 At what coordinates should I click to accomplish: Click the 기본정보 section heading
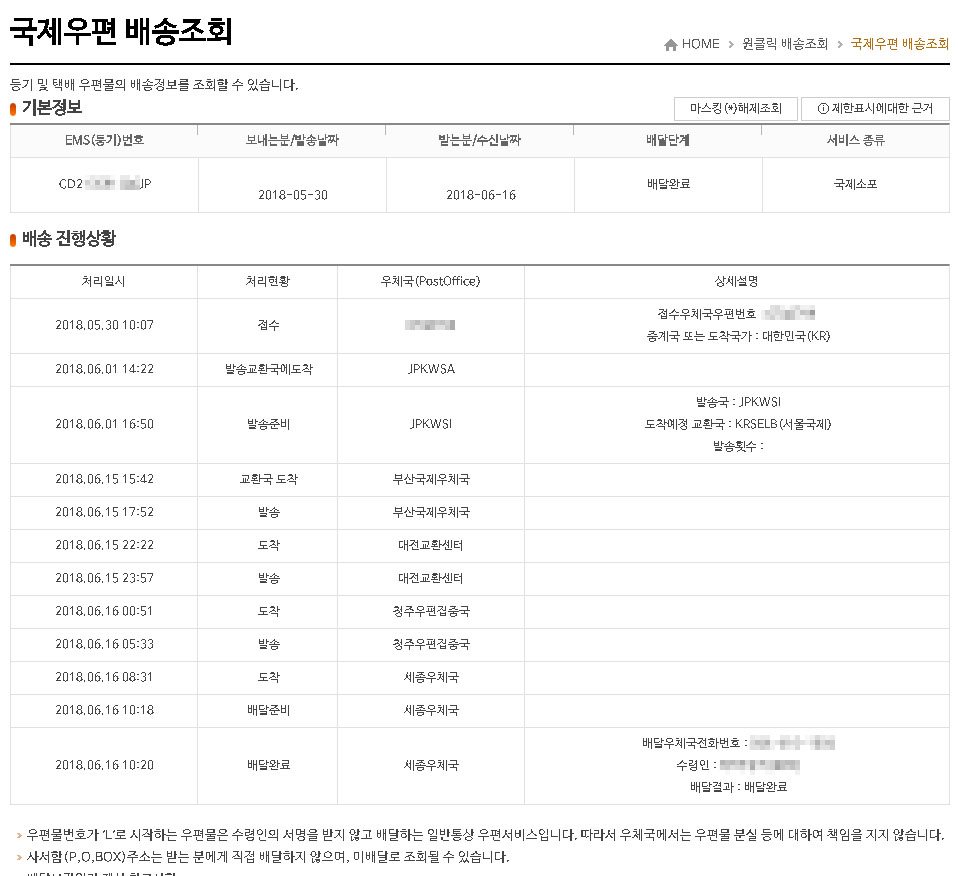(x=51, y=108)
